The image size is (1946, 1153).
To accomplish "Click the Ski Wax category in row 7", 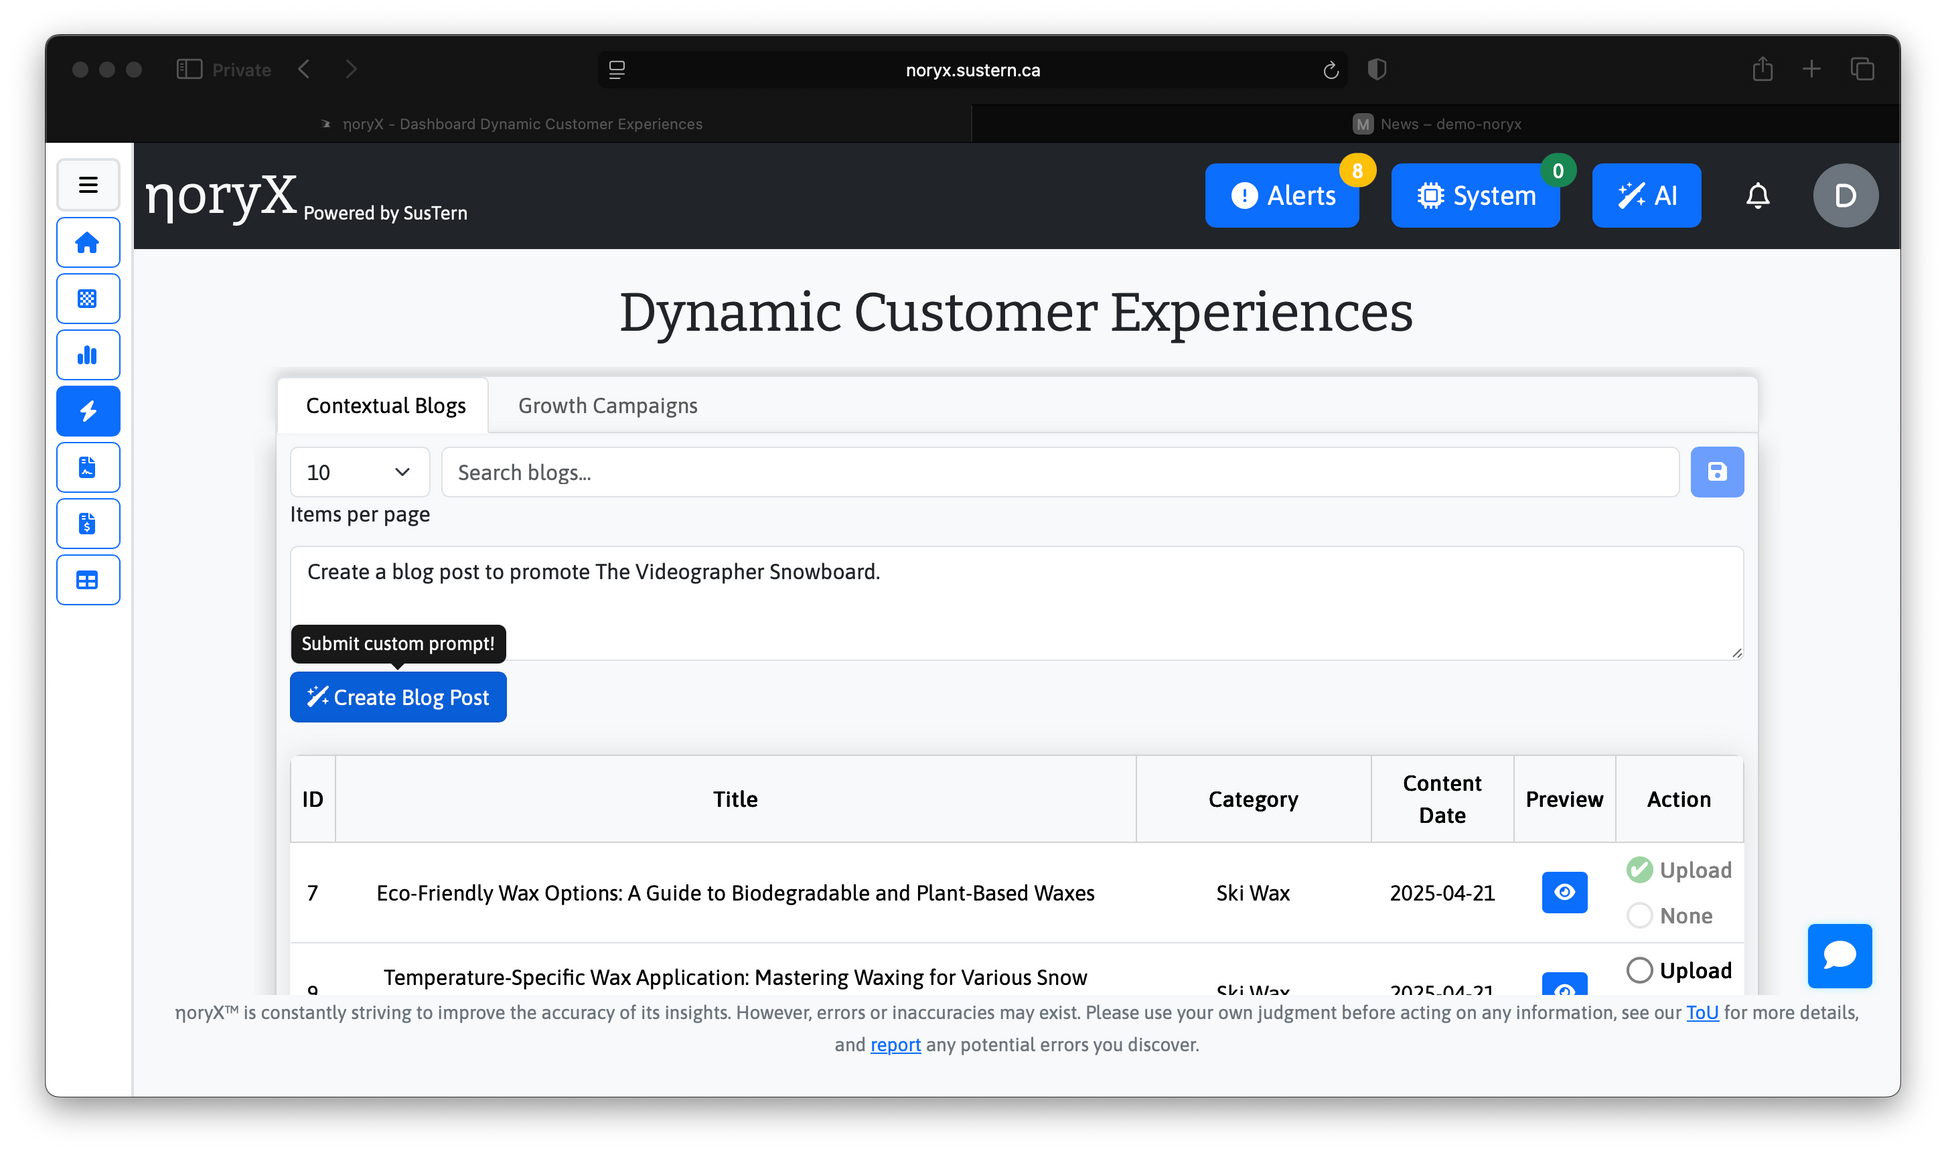I will [x=1253, y=893].
